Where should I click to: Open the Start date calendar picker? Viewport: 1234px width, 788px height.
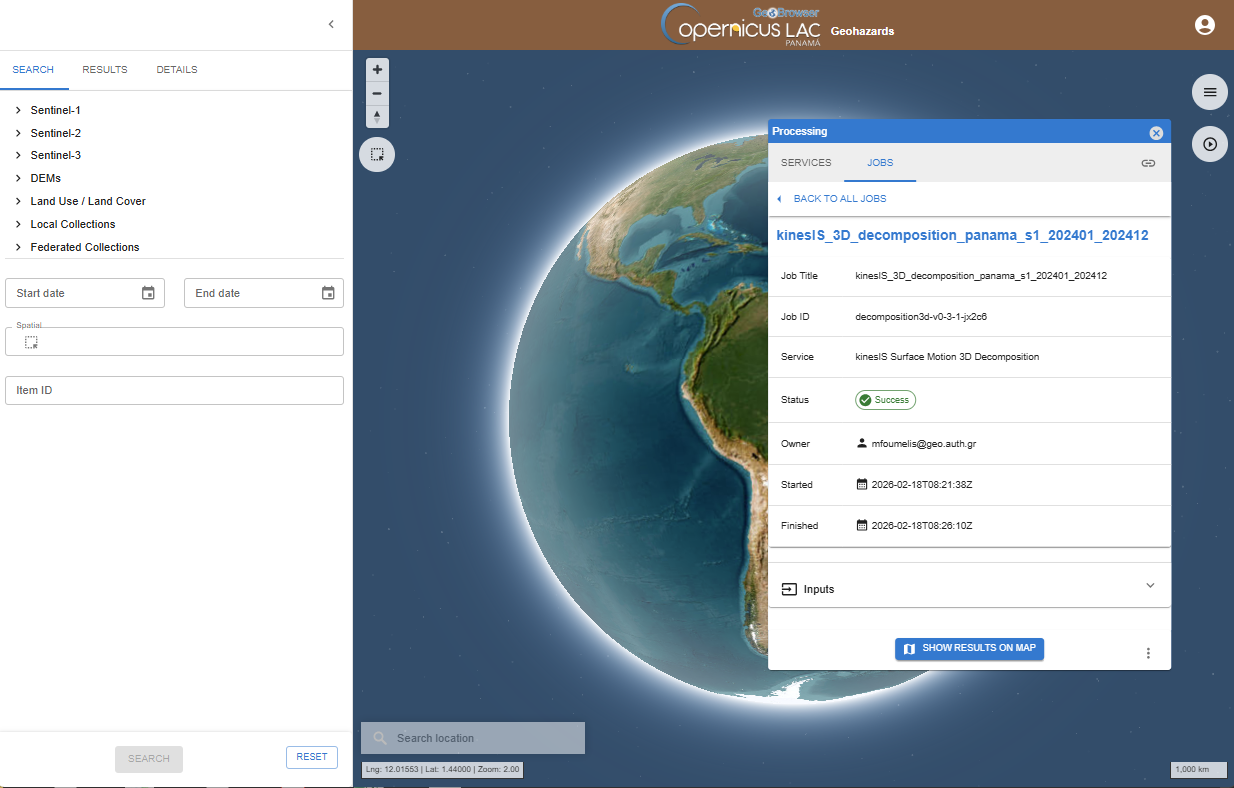(148, 293)
